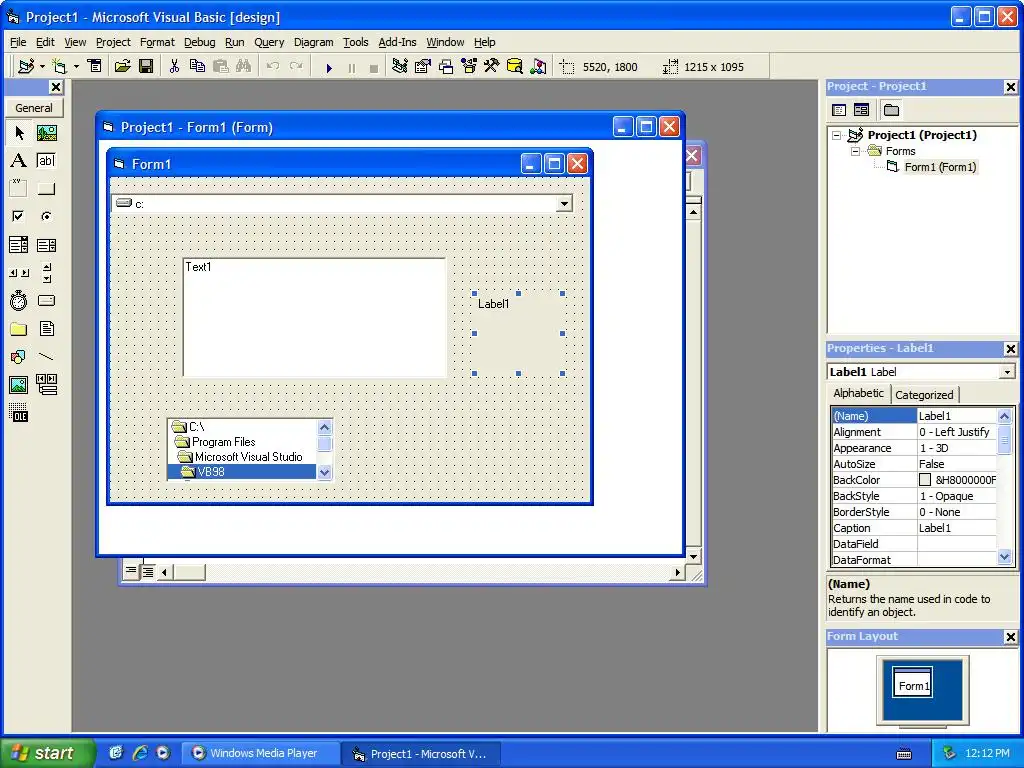
Task: Select the OLE container tool
Action: pos(19,413)
